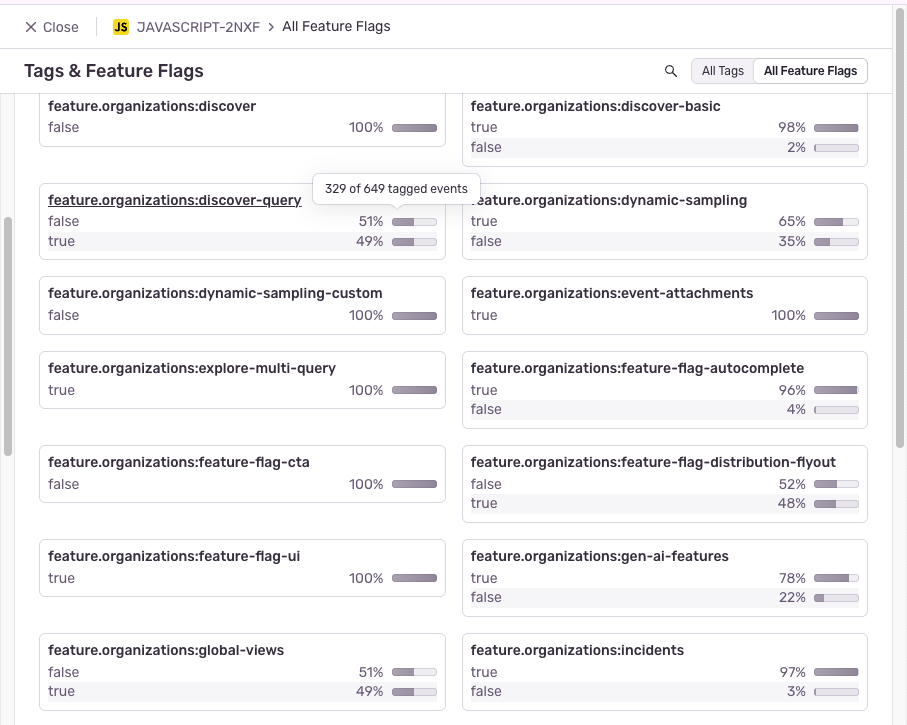Click the inner panel left scrollbar
The height and width of the screenshot is (725, 907).
[8, 335]
